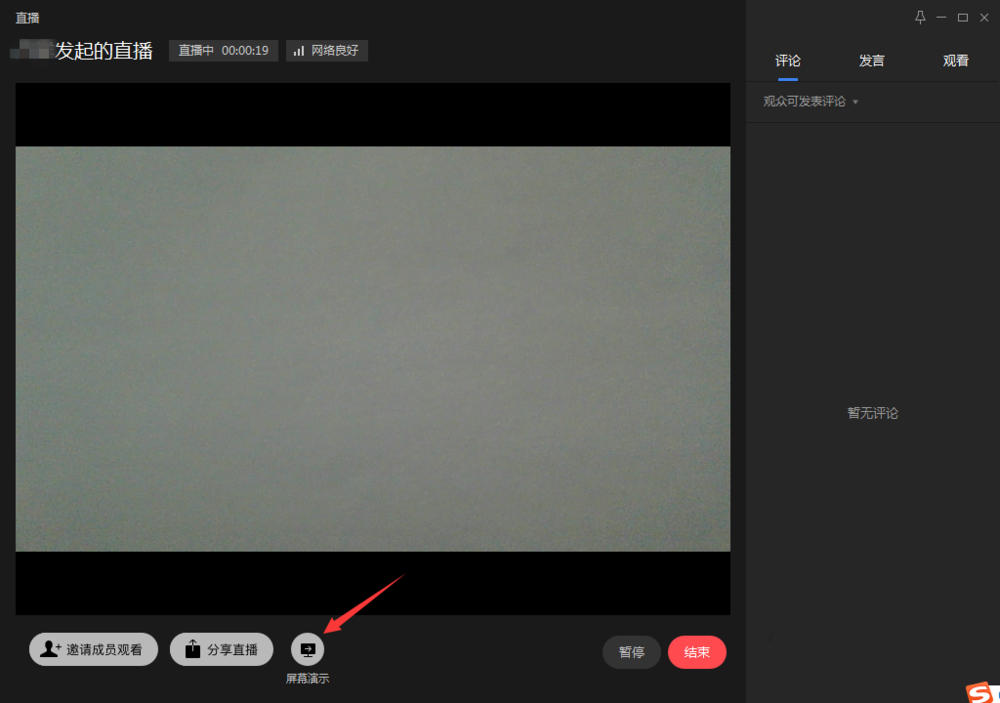Click the 分享直播 share button
This screenshot has width=1000, height=703.
[x=221, y=649]
